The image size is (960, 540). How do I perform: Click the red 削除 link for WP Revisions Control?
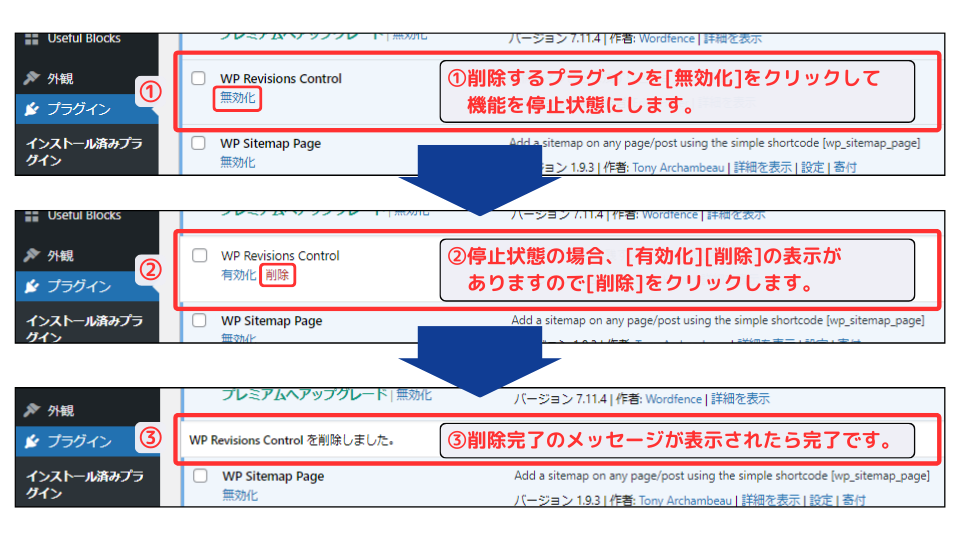(x=277, y=275)
